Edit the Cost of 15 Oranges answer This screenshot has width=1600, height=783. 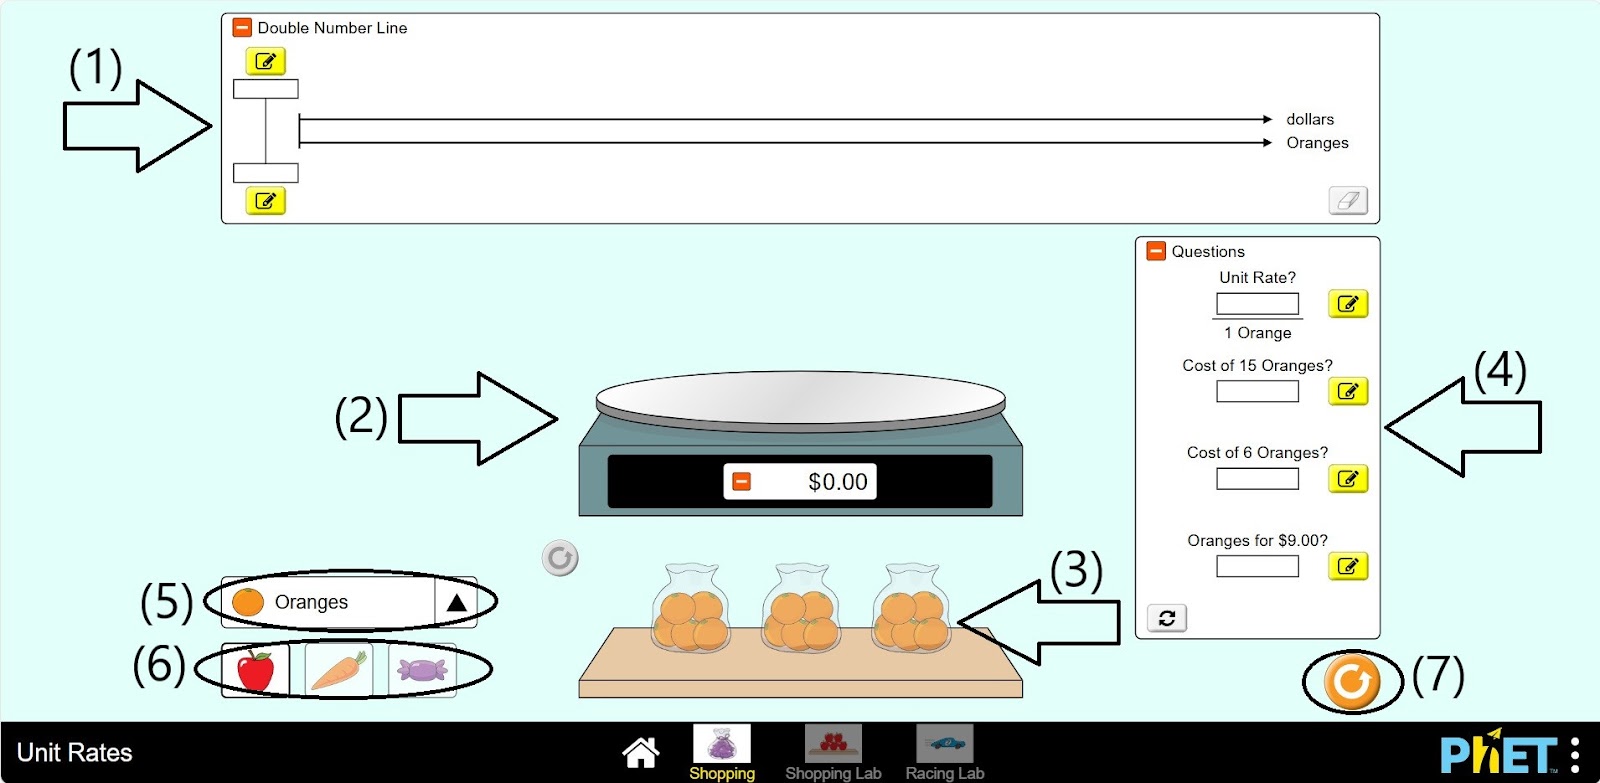pyautogui.click(x=1347, y=391)
